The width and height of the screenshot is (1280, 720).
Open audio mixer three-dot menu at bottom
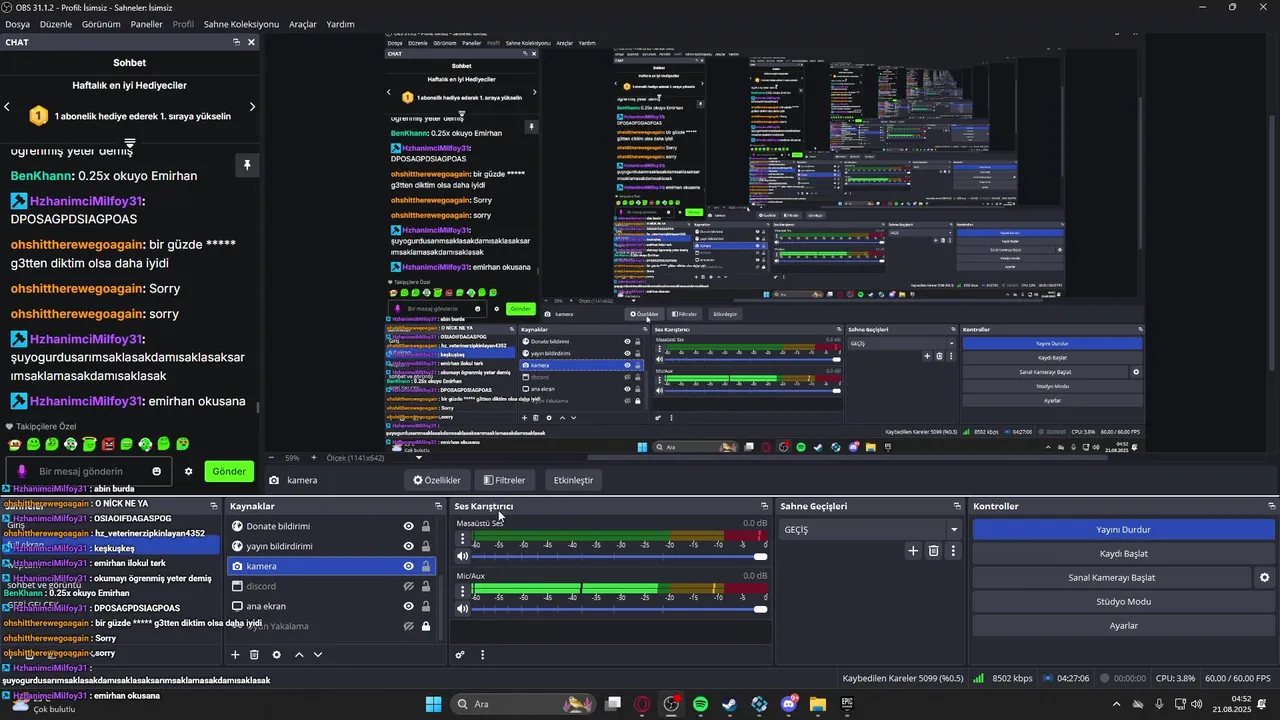pos(482,655)
